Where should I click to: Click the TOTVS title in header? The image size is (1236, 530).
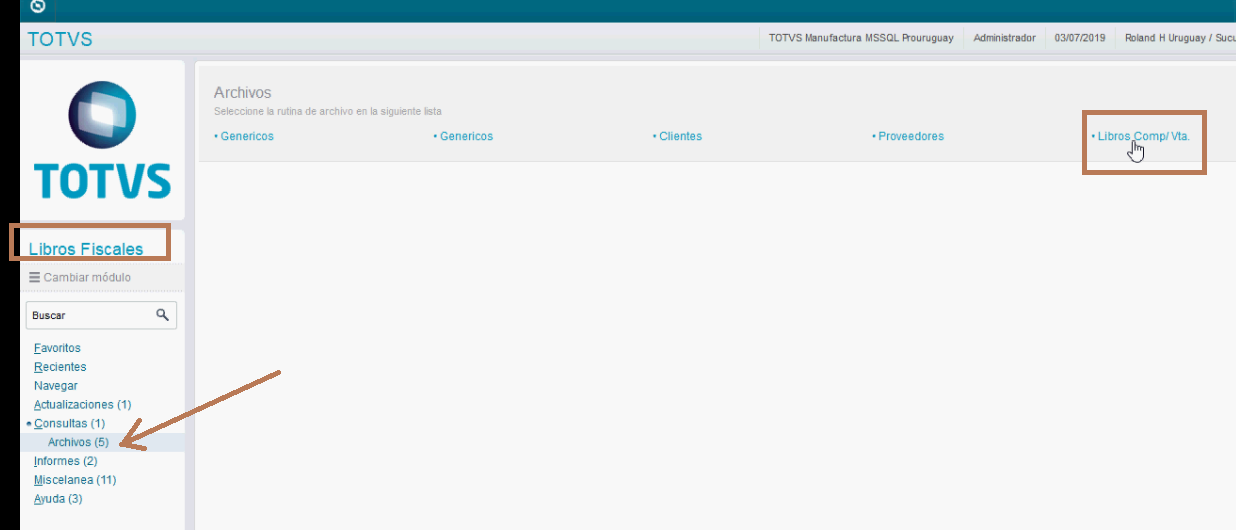[x=60, y=39]
